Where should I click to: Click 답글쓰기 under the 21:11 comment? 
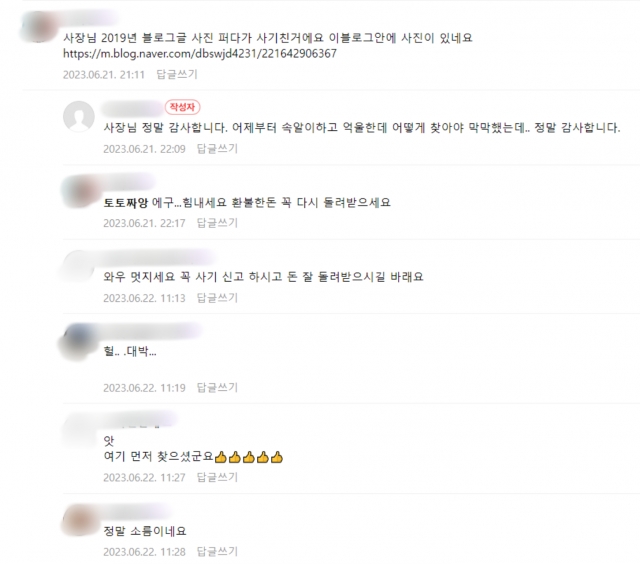[x=177, y=74]
